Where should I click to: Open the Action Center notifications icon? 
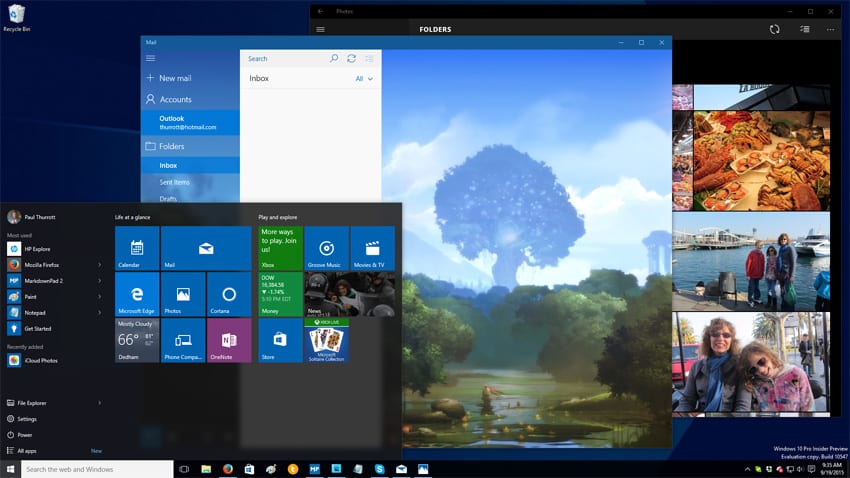pos(812,469)
